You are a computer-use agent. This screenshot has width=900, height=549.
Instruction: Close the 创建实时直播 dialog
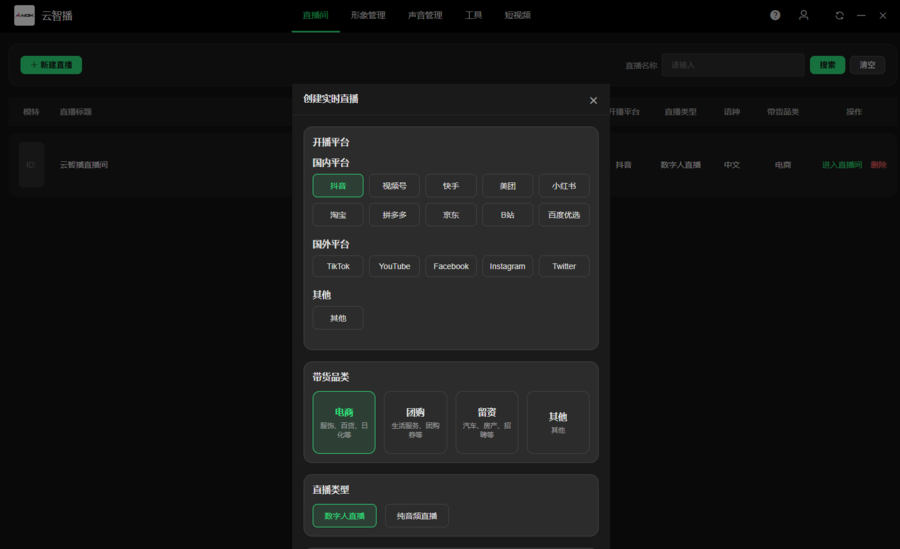pos(593,100)
